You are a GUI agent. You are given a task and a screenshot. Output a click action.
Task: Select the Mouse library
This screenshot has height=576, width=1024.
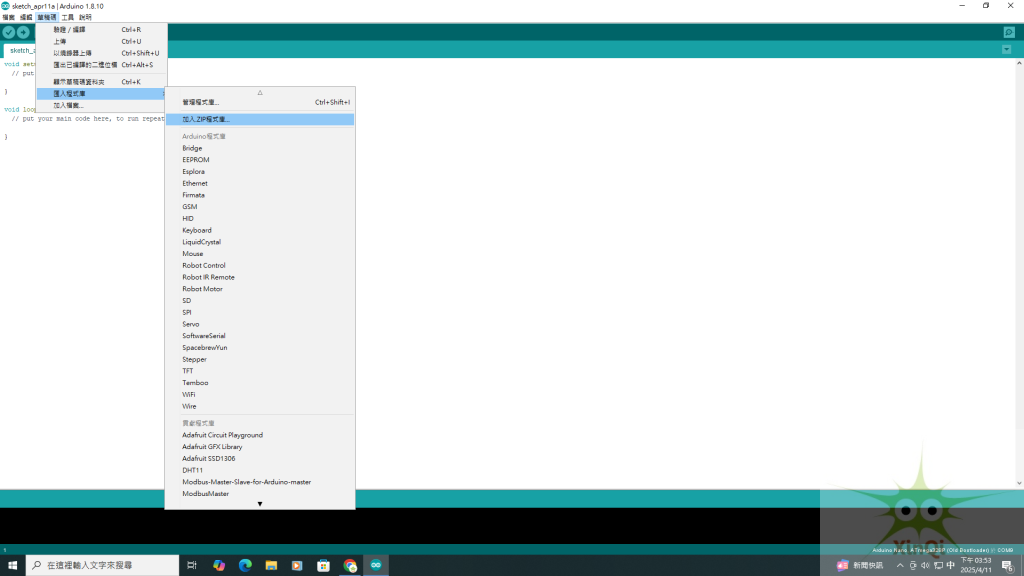pos(260,254)
